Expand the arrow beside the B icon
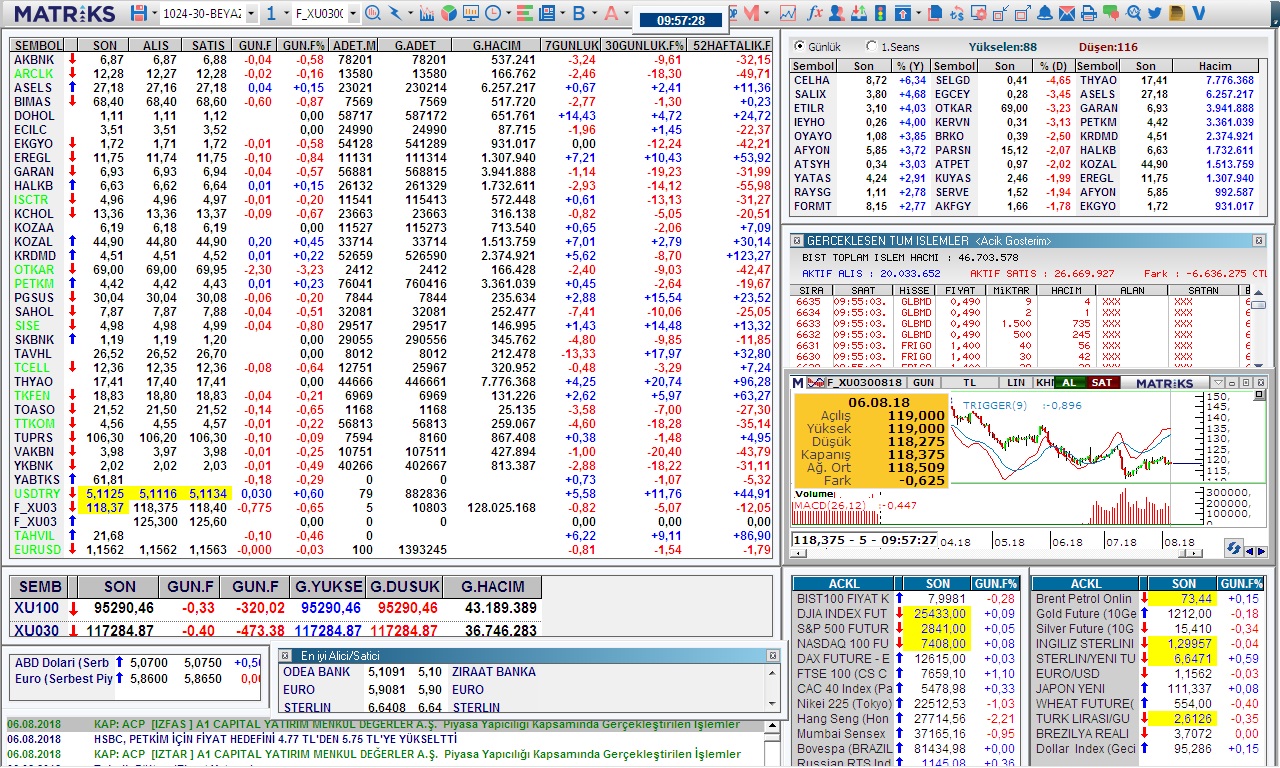 pyautogui.click(x=594, y=13)
